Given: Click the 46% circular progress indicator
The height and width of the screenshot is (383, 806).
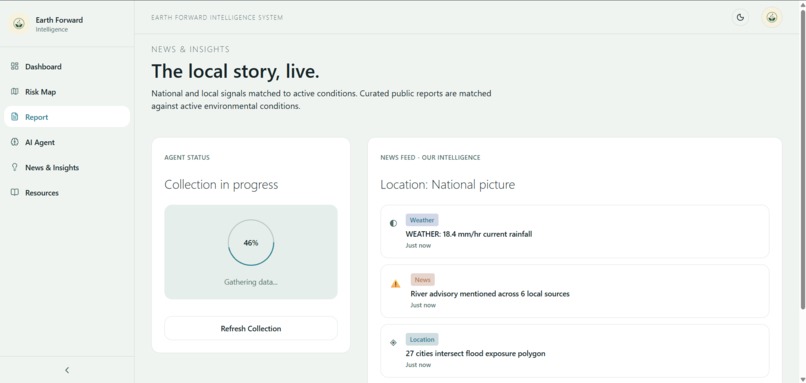Looking at the screenshot, I should coord(251,243).
